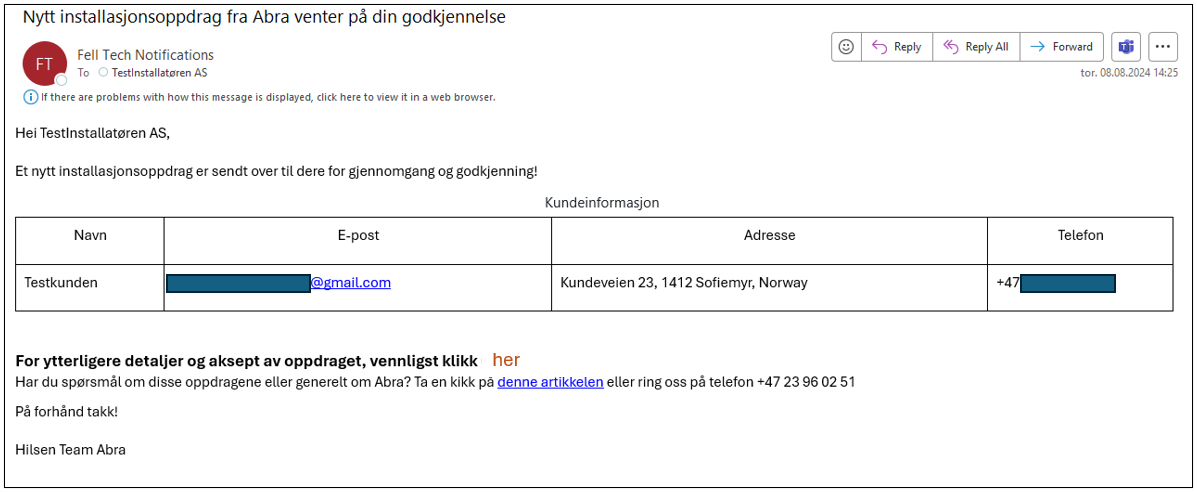Click the Reply All double-arrow icon
The height and width of the screenshot is (492, 1197).
[x=951, y=47]
